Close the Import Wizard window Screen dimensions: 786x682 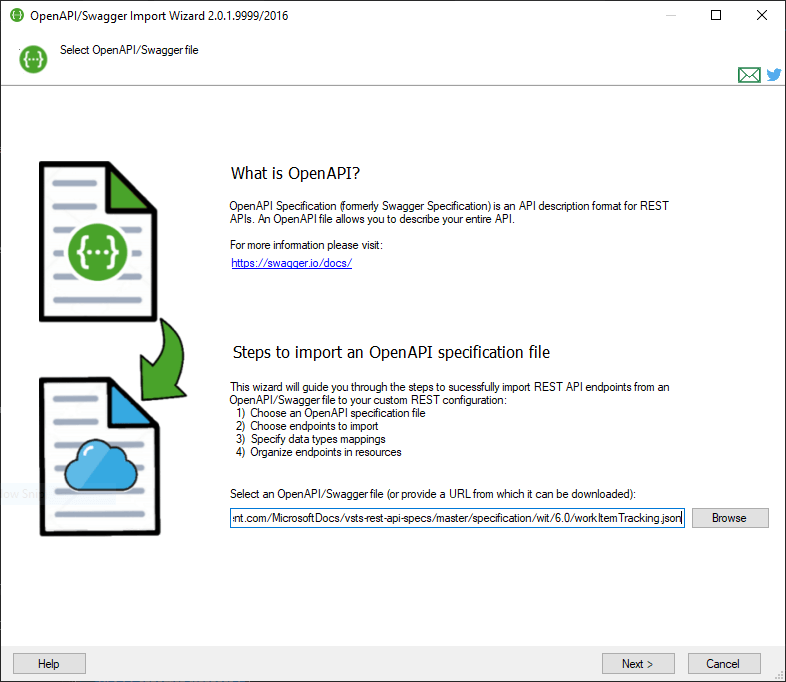761,16
